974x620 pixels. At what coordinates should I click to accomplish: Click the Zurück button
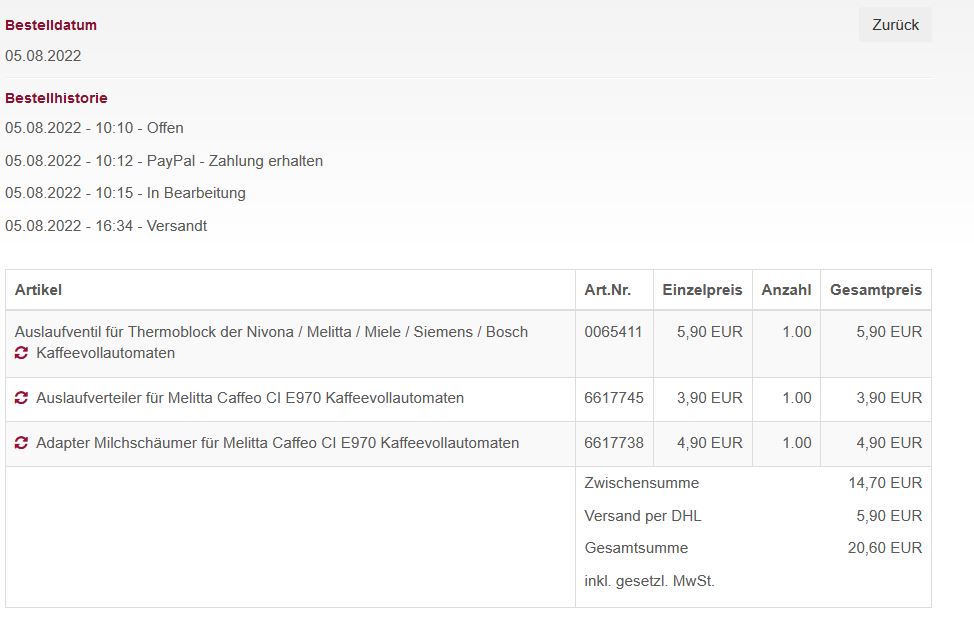[895, 25]
